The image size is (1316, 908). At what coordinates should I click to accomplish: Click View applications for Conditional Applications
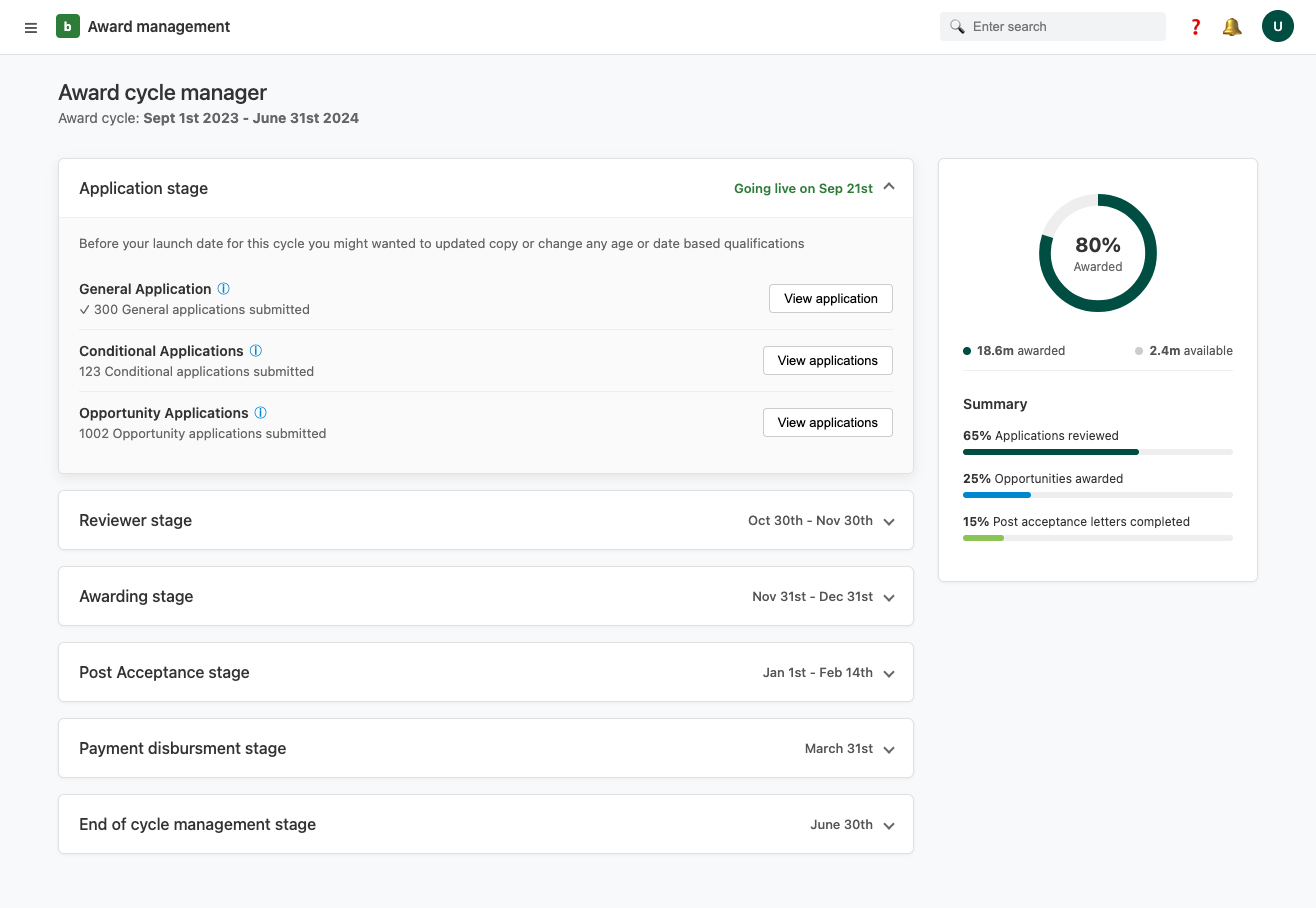pos(827,360)
